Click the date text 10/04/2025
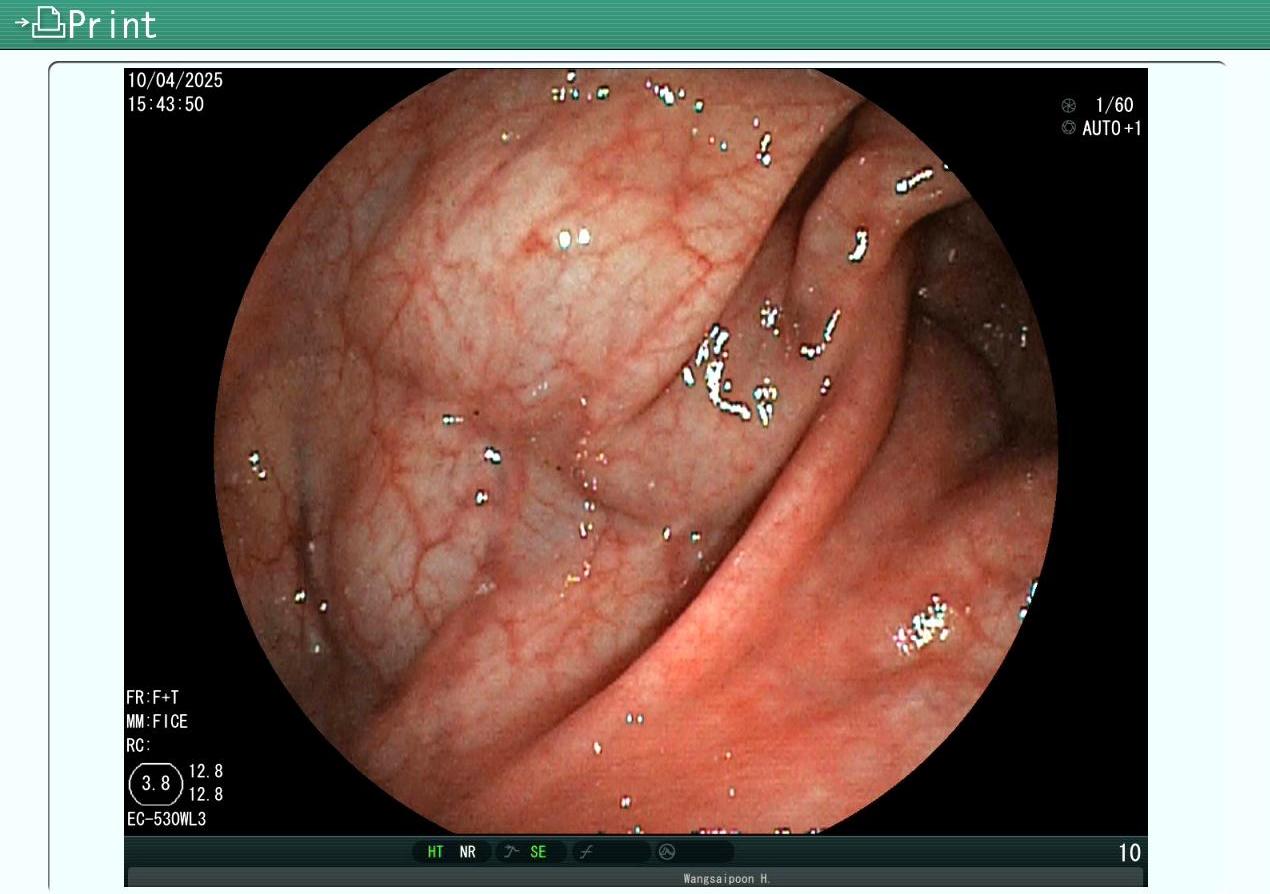Viewport: 1270px width, 894px height. tap(175, 81)
